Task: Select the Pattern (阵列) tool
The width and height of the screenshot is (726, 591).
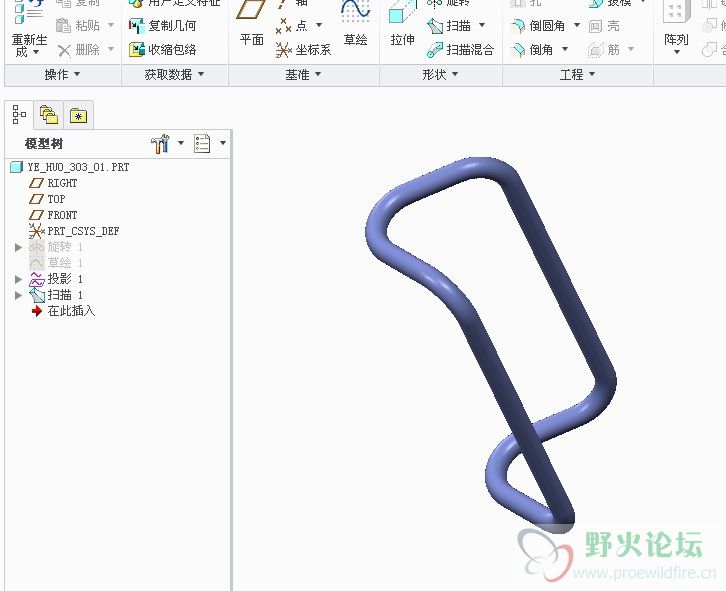Action: tap(676, 23)
